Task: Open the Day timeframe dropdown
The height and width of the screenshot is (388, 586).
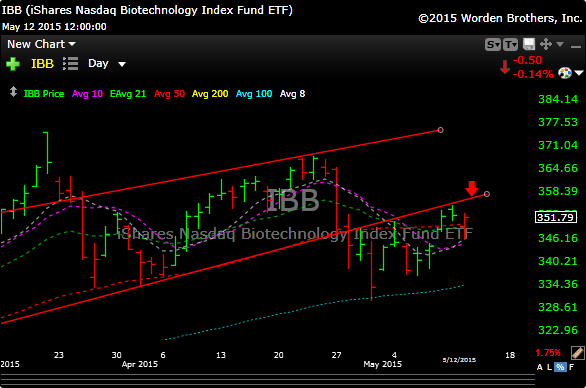Action: [107, 64]
